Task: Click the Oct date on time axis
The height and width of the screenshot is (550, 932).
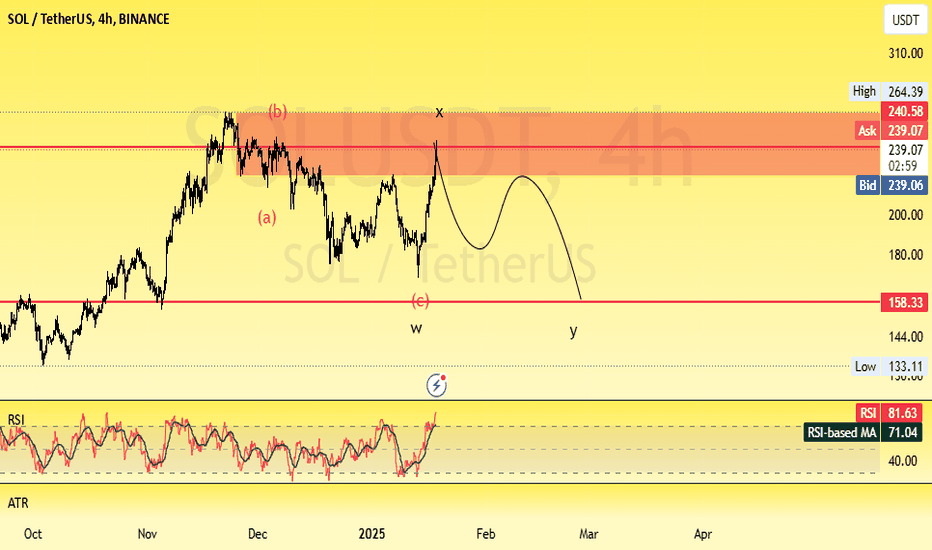Action: tap(33, 534)
